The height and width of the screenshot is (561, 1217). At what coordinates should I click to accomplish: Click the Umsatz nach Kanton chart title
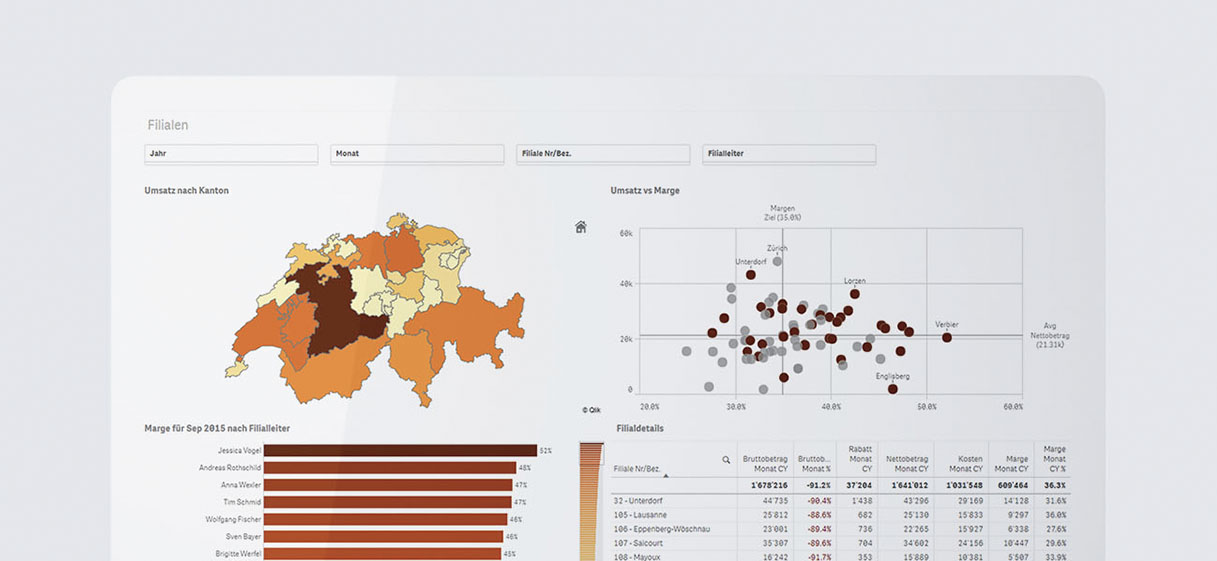187,190
